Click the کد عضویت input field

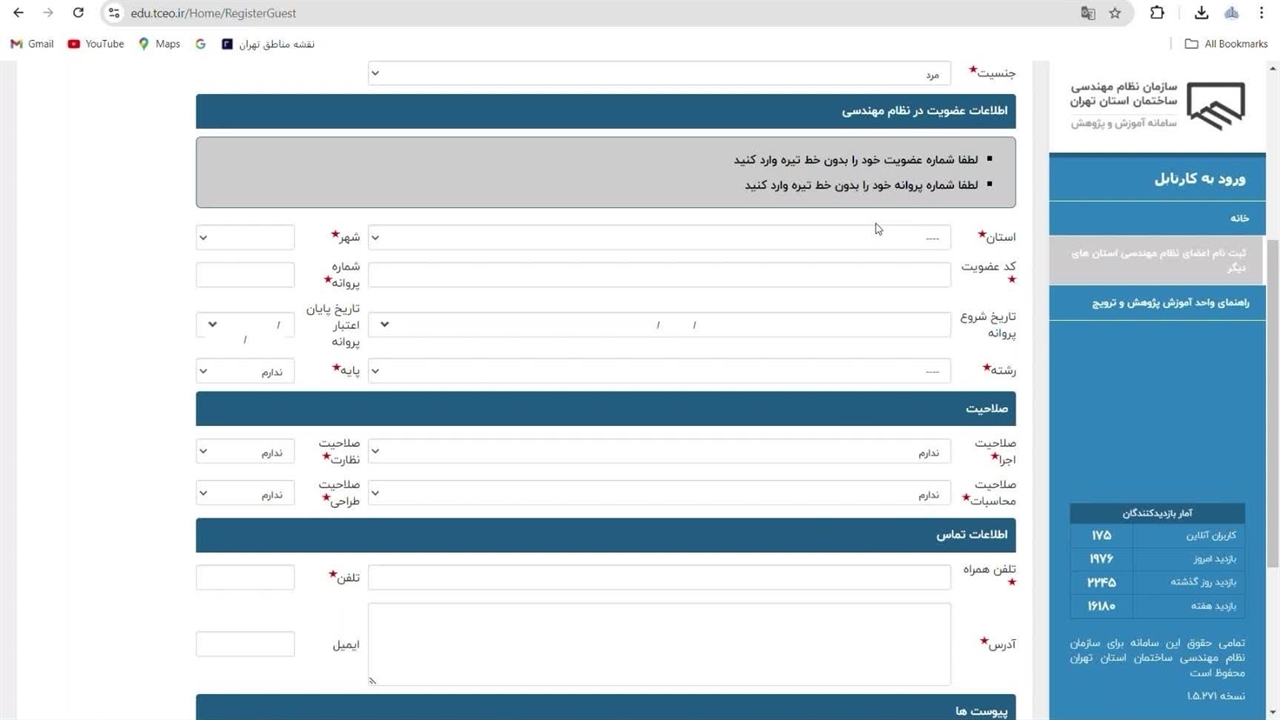point(659,275)
